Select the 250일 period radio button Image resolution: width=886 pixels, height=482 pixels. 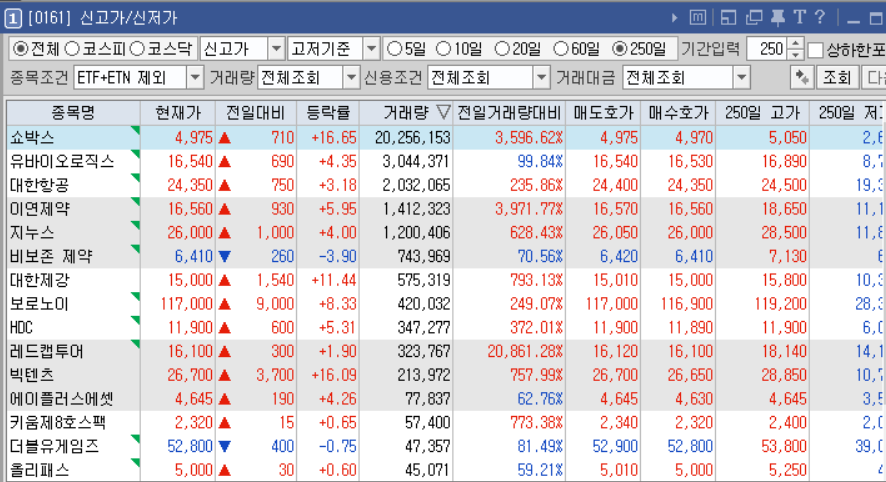click(x=619, y=49)
